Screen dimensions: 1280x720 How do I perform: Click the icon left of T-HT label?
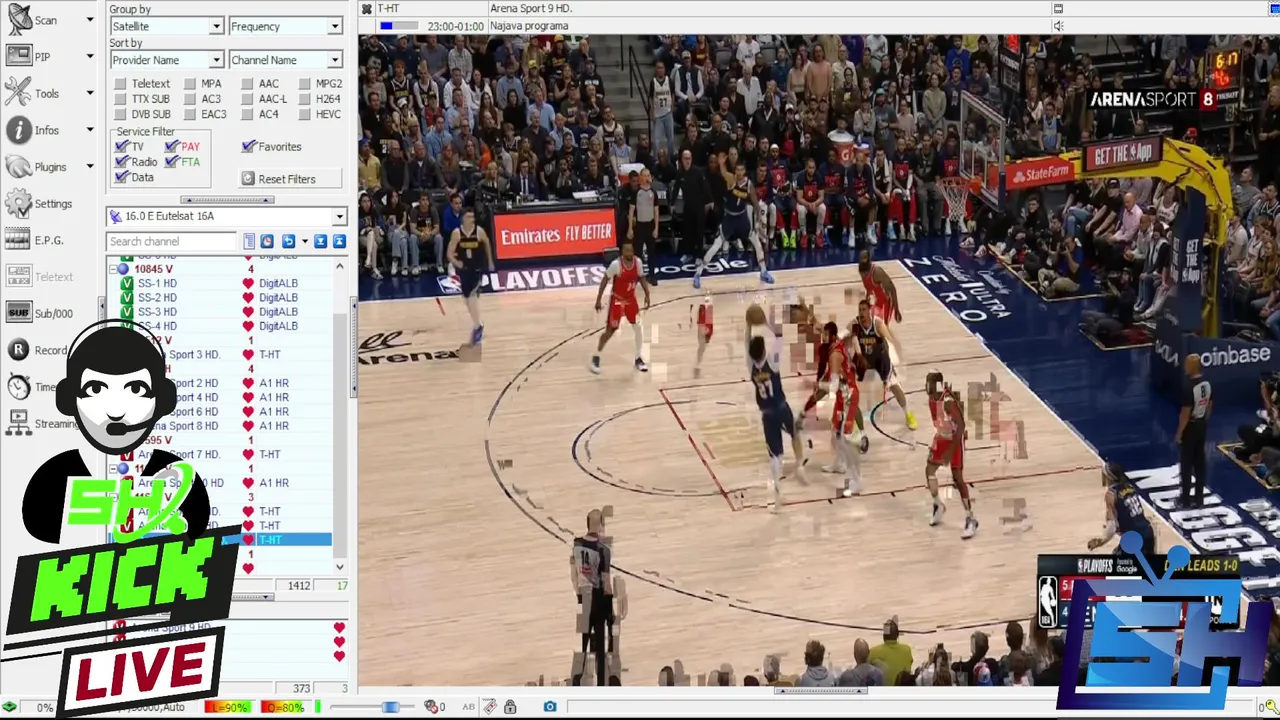point(366,9)
